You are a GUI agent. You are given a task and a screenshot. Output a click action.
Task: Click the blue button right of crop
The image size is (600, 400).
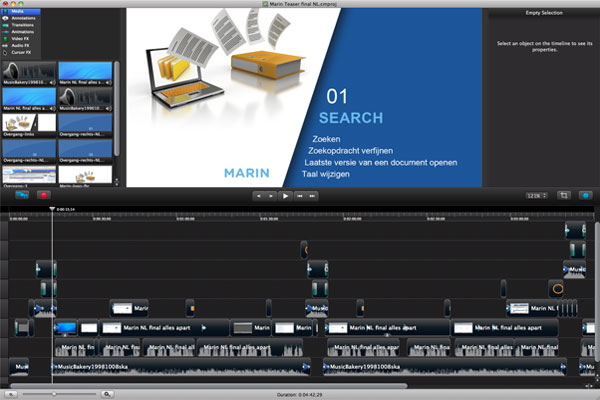586,196
